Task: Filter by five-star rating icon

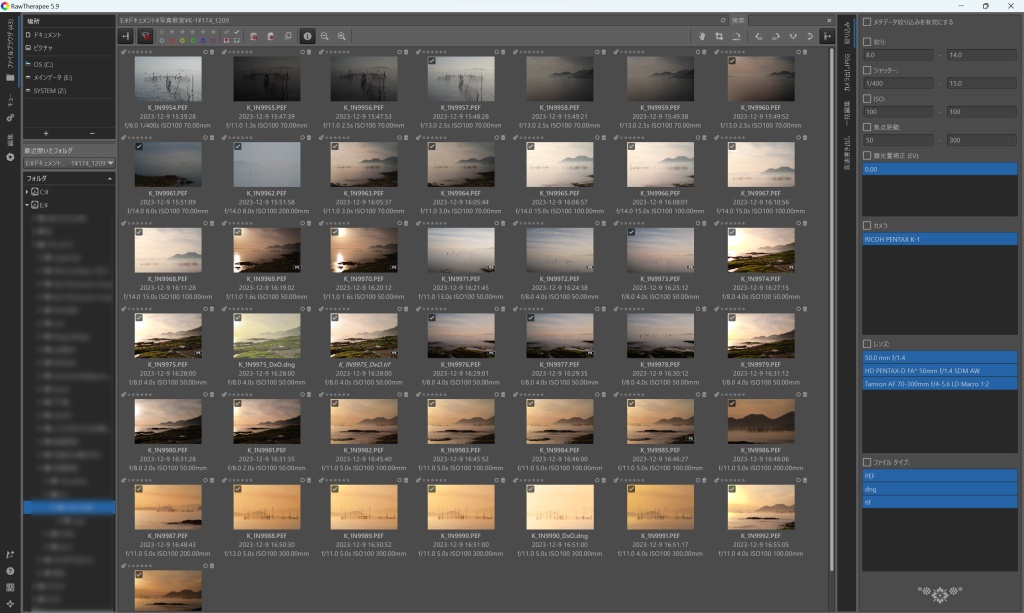Action: pos(213,32)
